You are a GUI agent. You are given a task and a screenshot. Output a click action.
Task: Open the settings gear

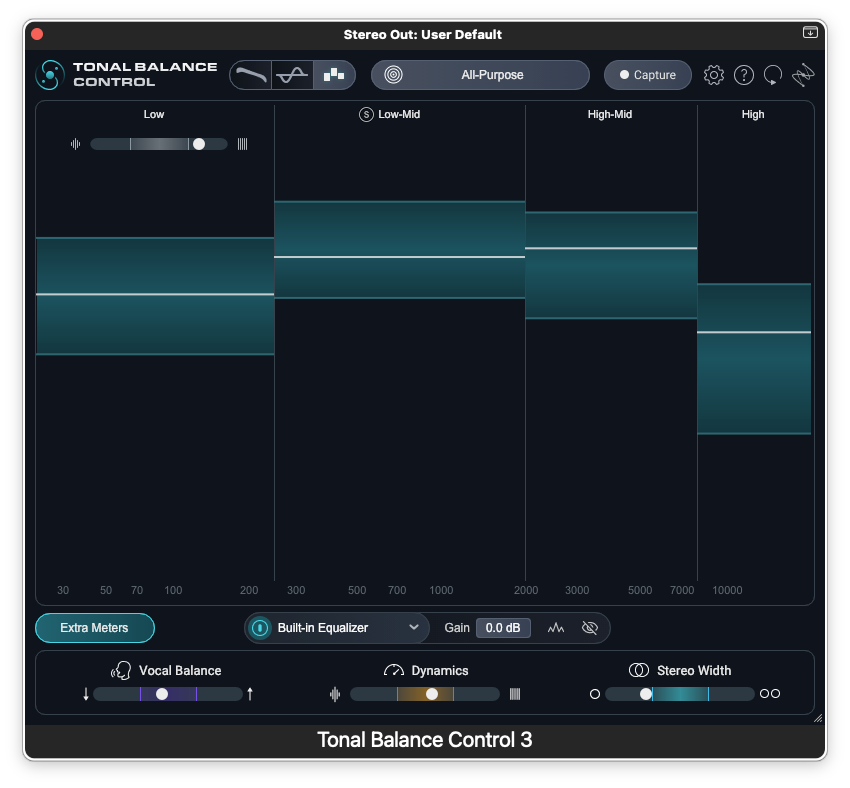[x=713, y=75]
